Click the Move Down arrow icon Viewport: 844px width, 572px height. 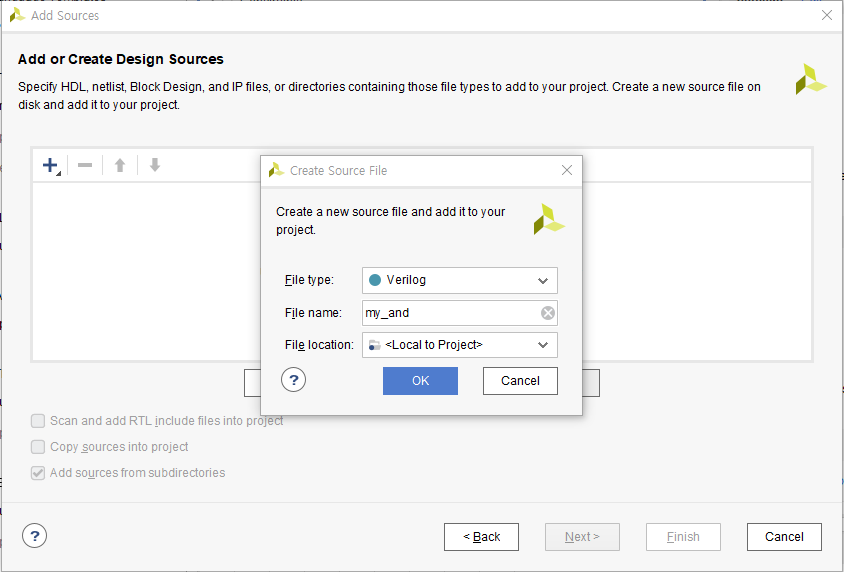155,165
